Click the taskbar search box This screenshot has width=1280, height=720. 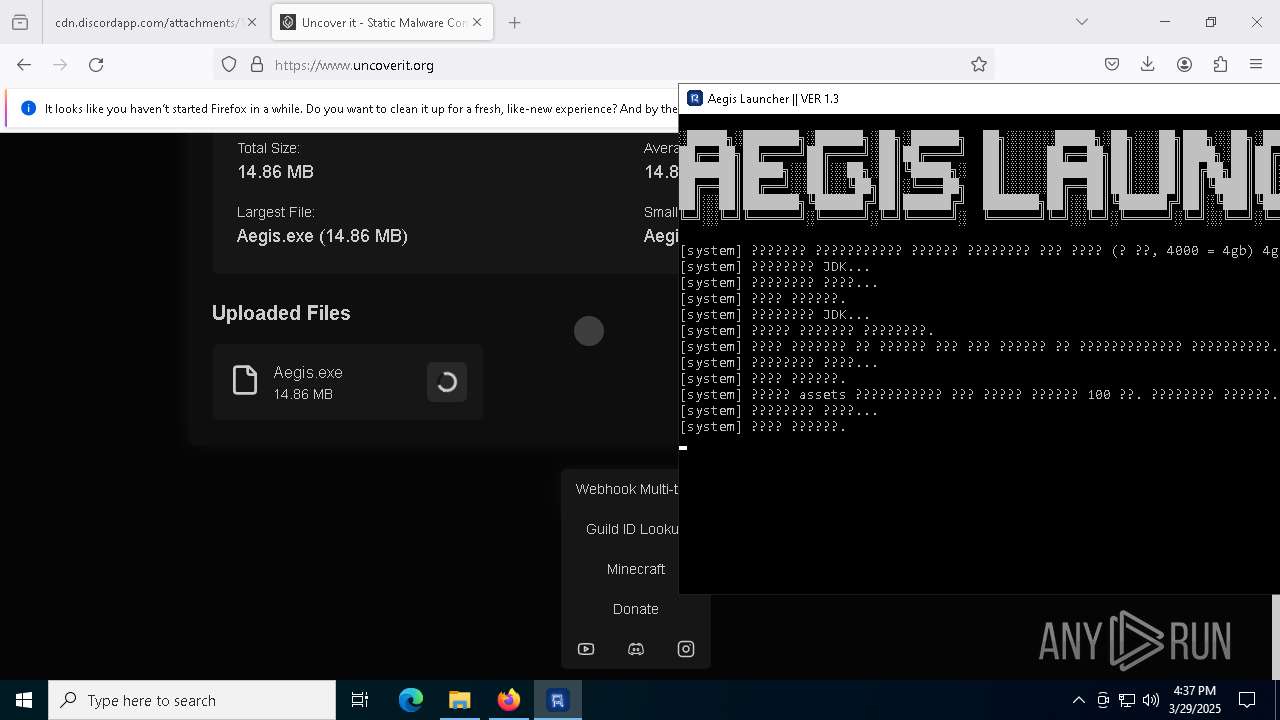point(192,700)
